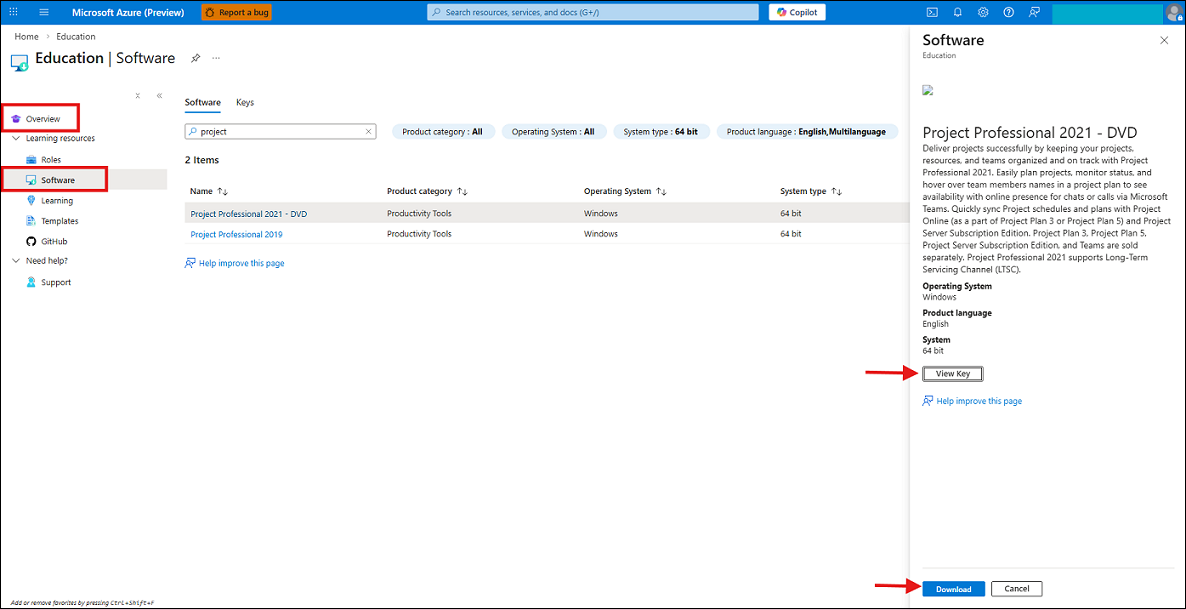The width and height of the screenshot is (1186, 610).
Task: Pin the Education Software page
Action: tap(195, 58)
